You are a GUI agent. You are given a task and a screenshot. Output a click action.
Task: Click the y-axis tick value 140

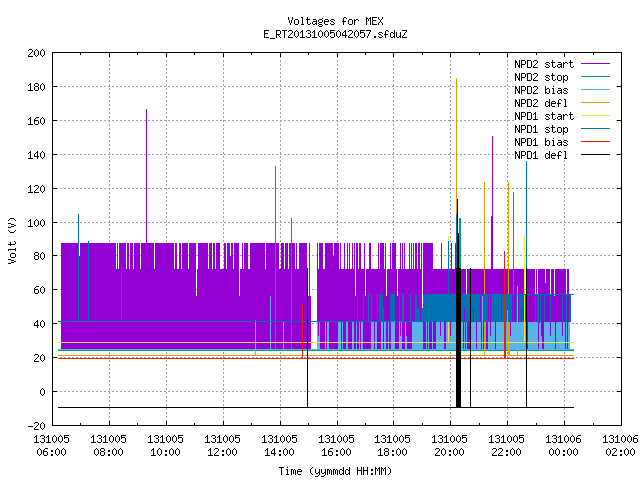coord(36,155)
